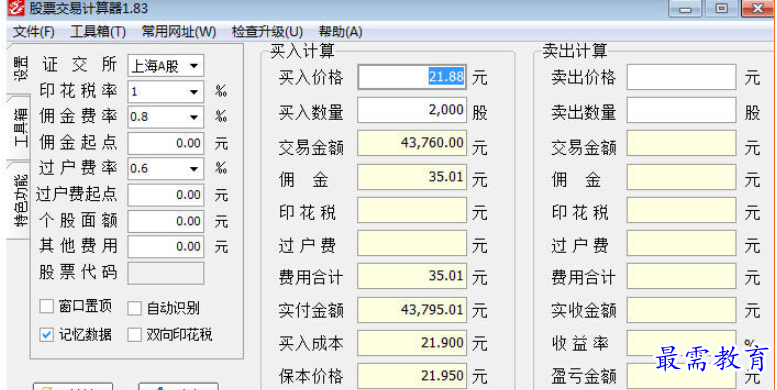The height and width of the screenshot is (390, 777).
Task: Click the 买入价格 field showing 21.88
Action: click(412, 77)
